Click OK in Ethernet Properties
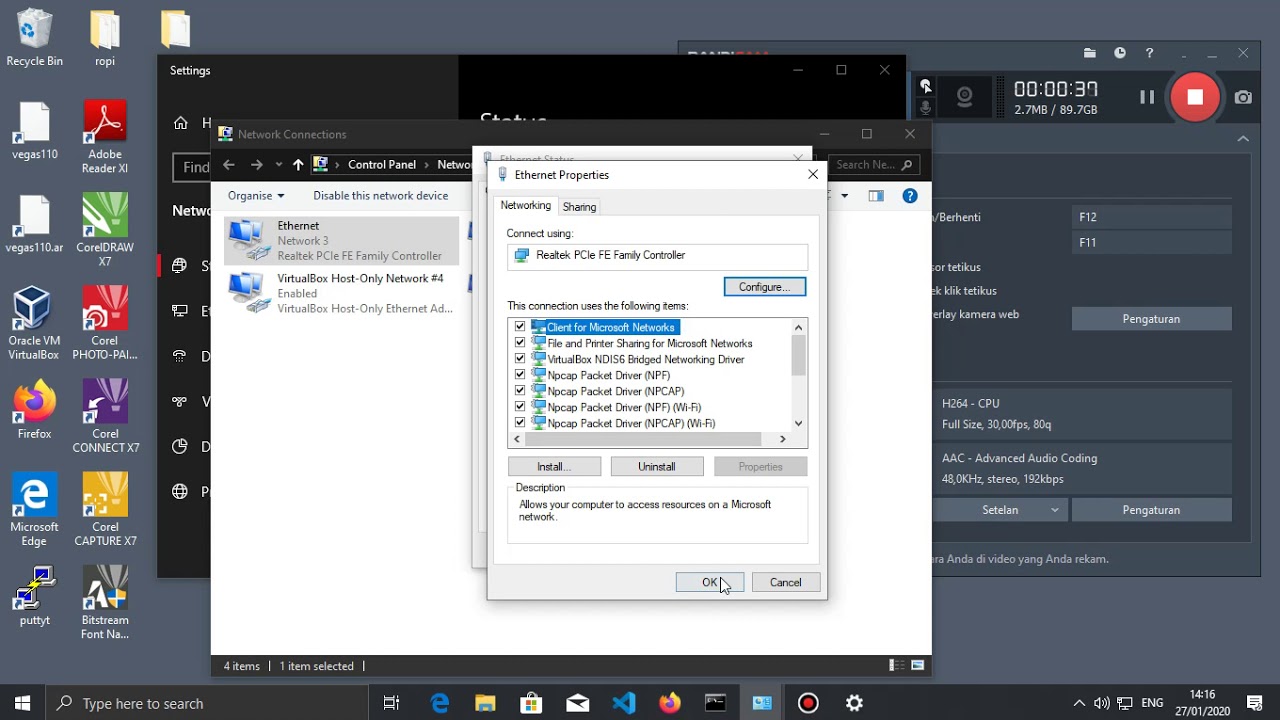 pyautogui.click(x=709, y=582)
